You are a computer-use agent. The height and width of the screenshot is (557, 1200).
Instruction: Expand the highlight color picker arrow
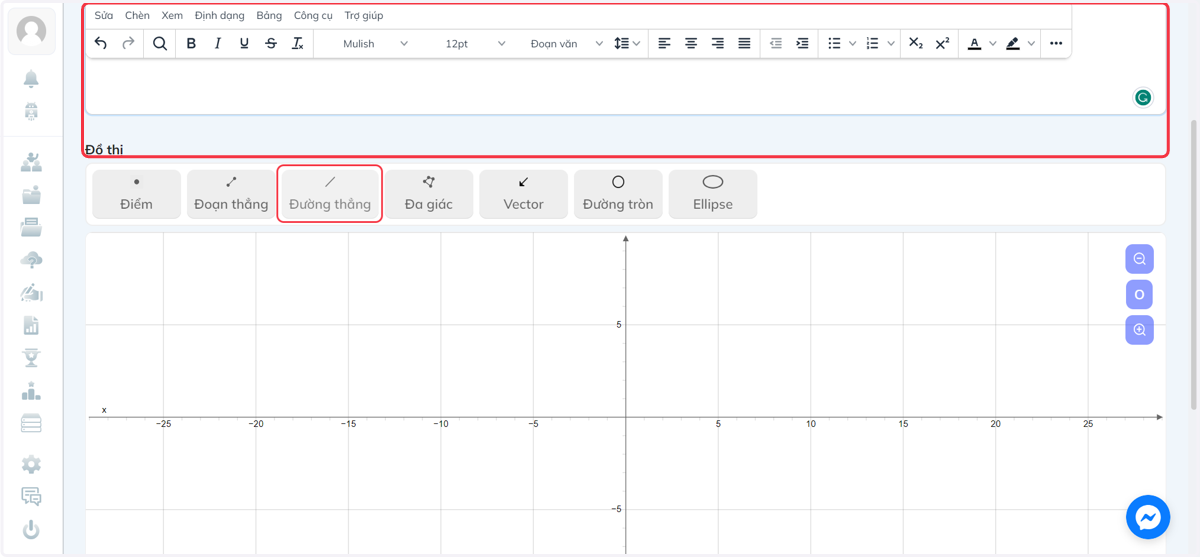(x=1031, y=43)
